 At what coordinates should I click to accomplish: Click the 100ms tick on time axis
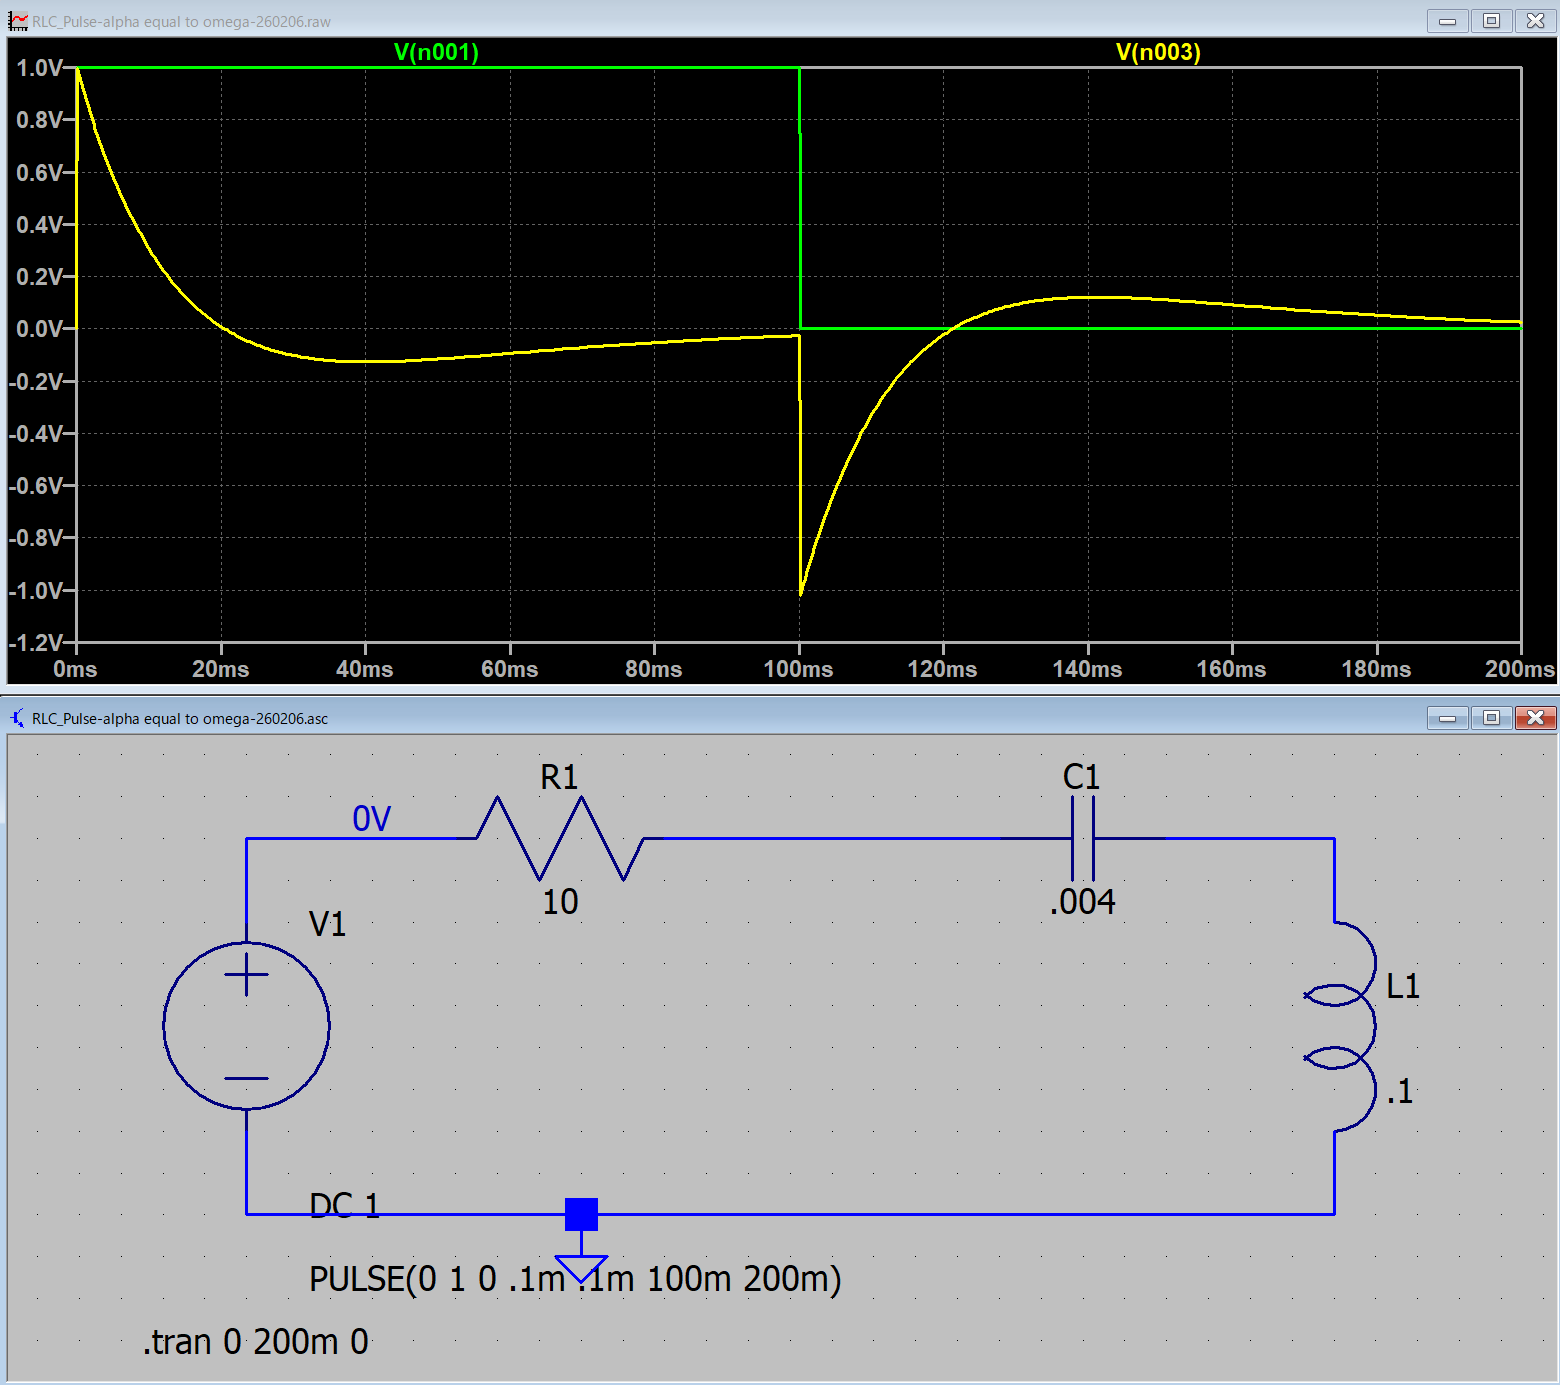coord(798,669)
